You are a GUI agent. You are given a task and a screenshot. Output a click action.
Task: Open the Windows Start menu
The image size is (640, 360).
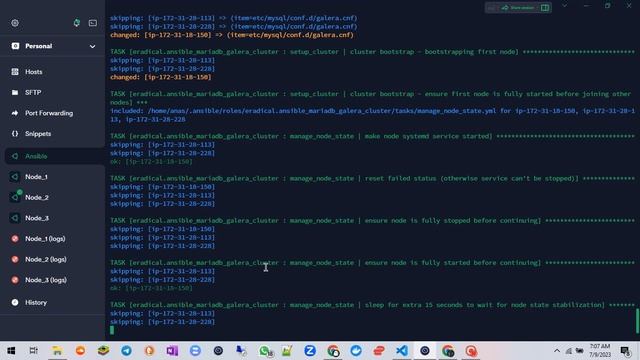(11, 351)
